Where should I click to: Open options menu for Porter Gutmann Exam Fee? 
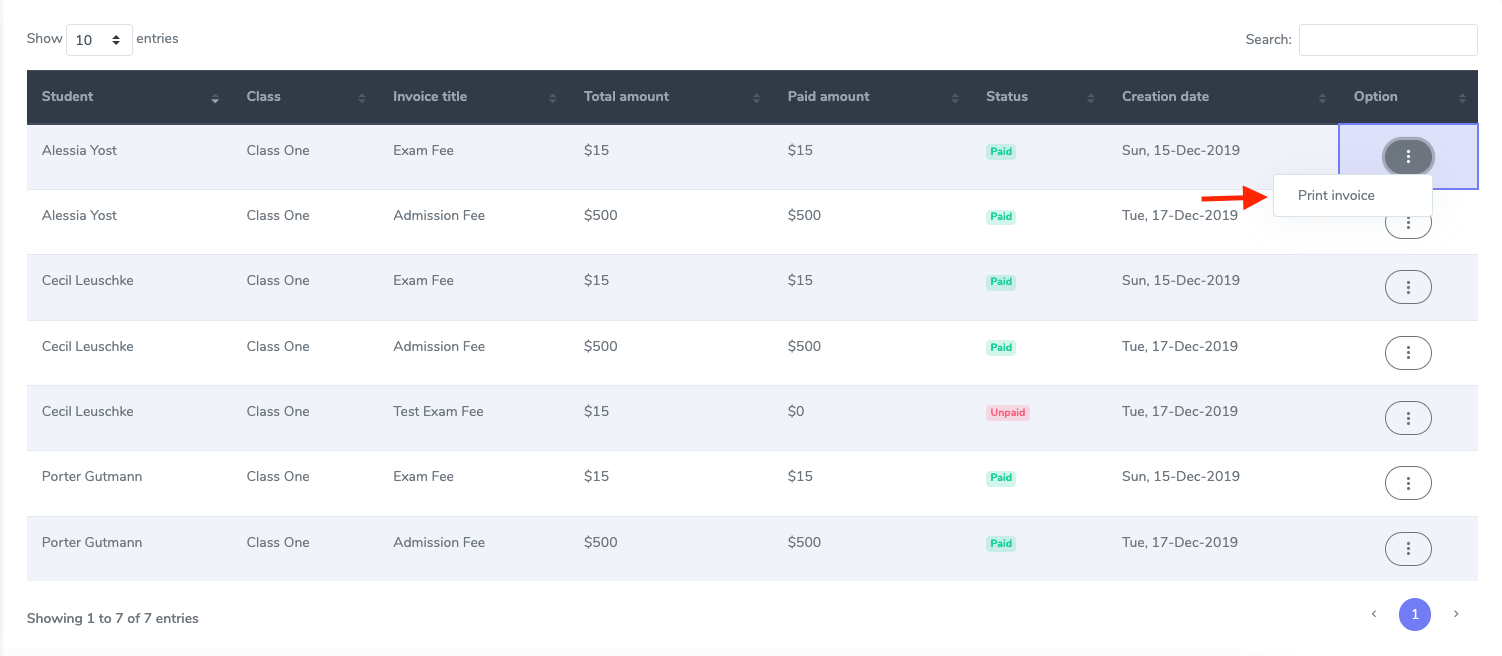tap(1408, 483)
